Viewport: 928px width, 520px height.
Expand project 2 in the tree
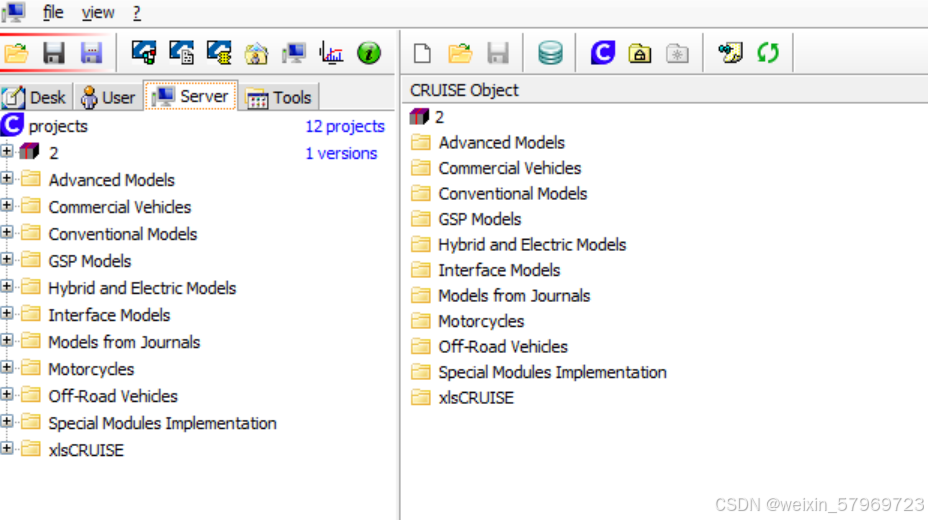[x=7, y=151]
